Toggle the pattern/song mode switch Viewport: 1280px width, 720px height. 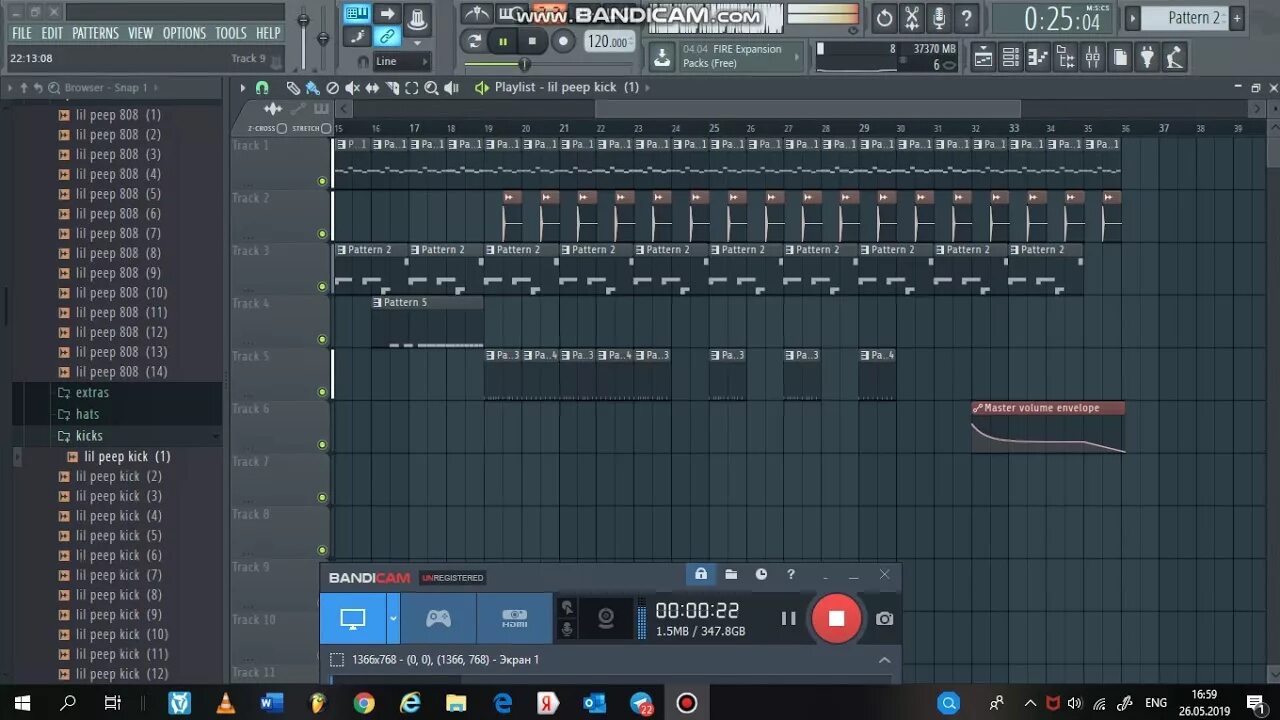(474, 41)
